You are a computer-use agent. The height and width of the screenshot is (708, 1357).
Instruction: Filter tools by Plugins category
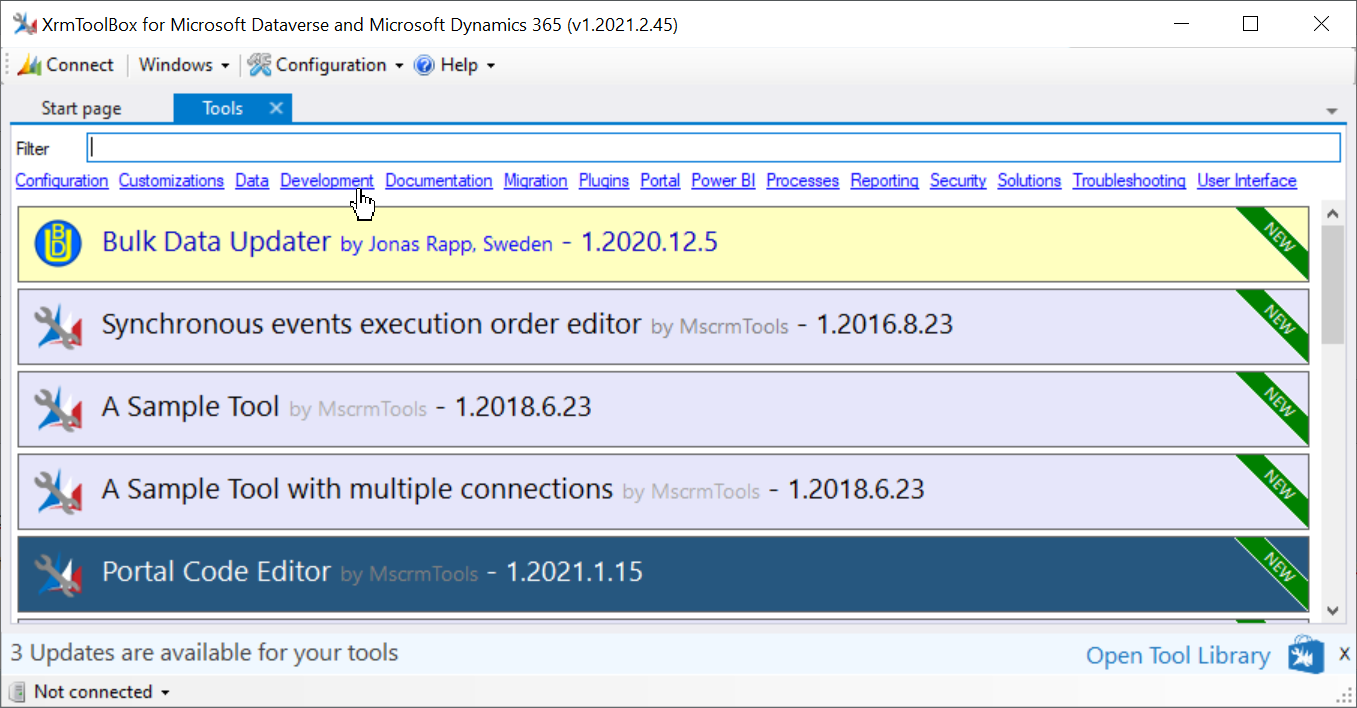(x=604, y=181)
